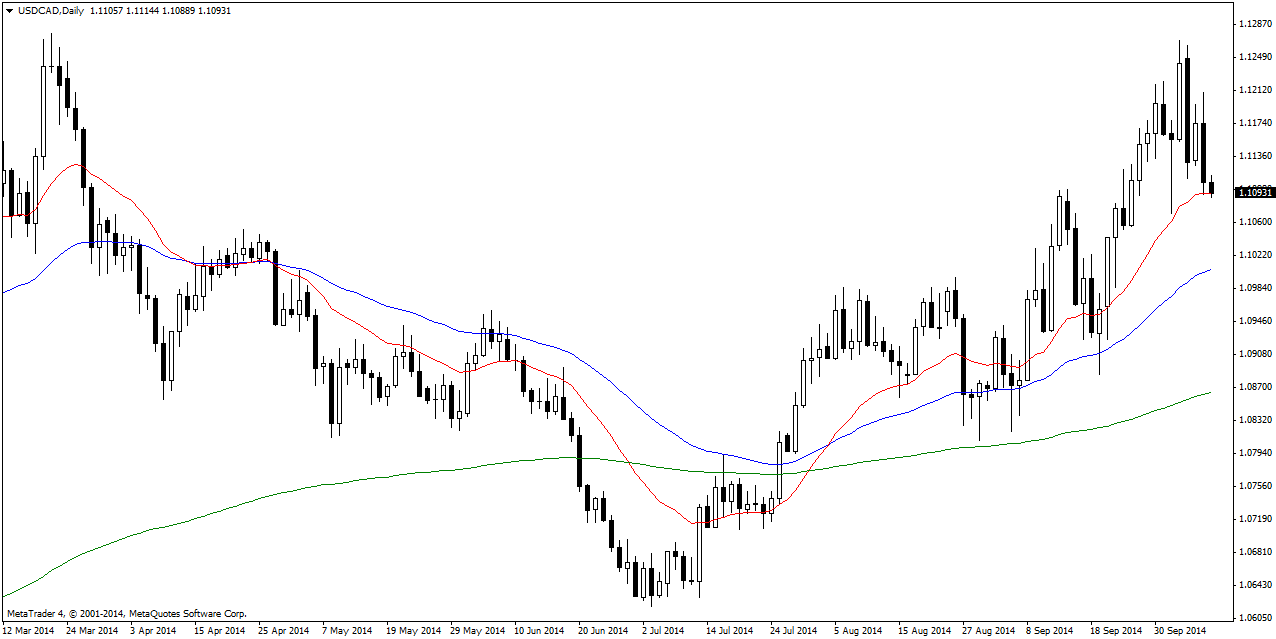1276x639 pixels.
Task: Select the 1.11740 price axis label
Action: pyautogui.click(x=1254, y=123)
